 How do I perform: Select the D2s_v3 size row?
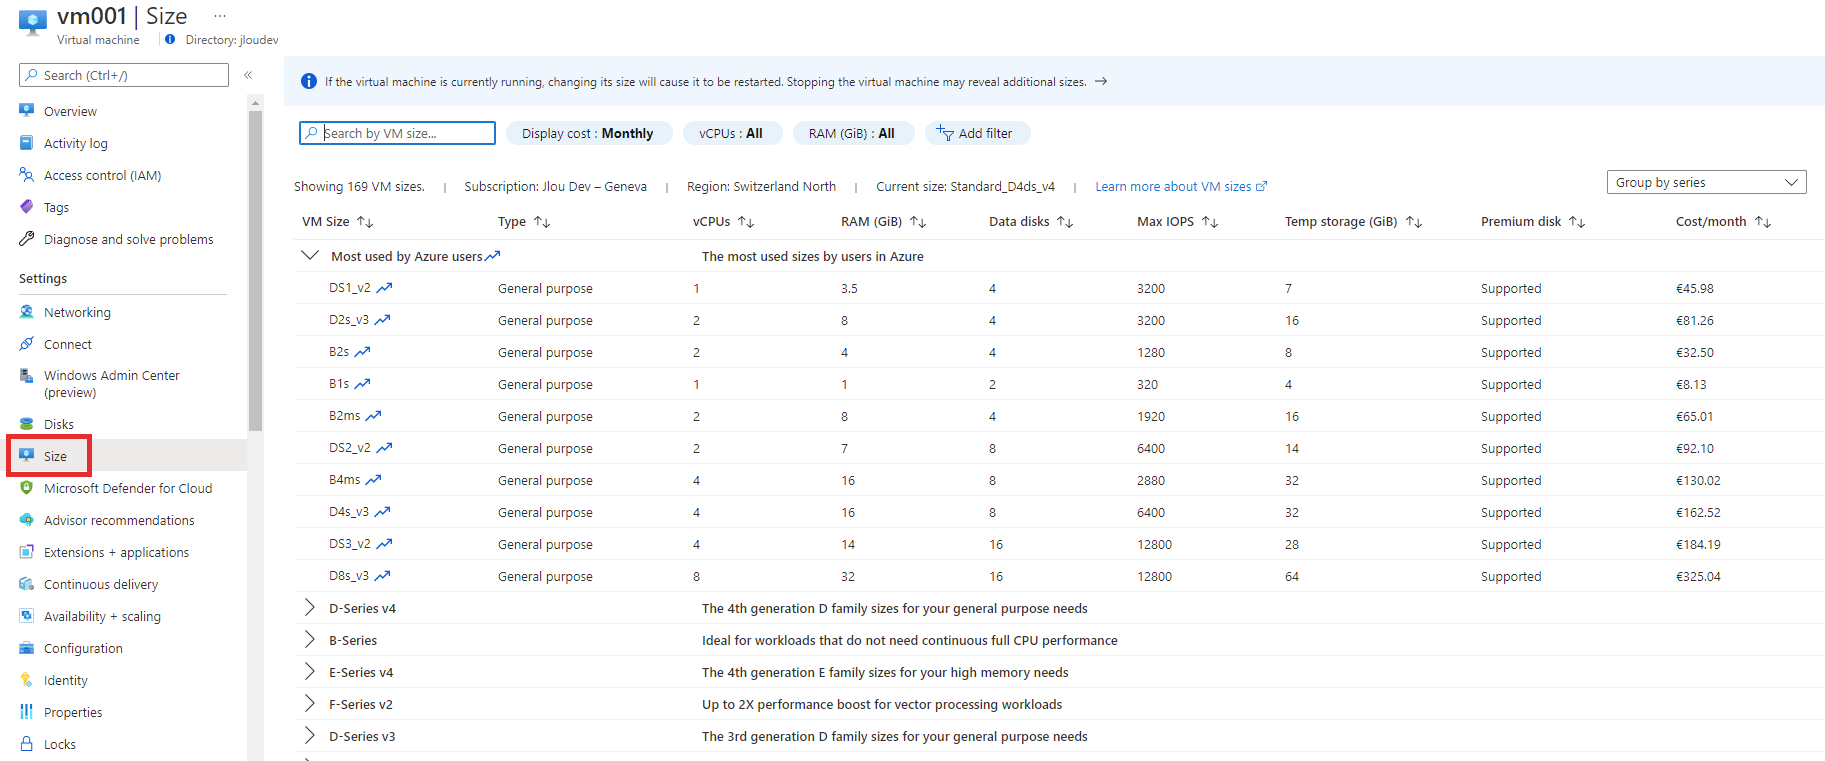pos(1058,320)
